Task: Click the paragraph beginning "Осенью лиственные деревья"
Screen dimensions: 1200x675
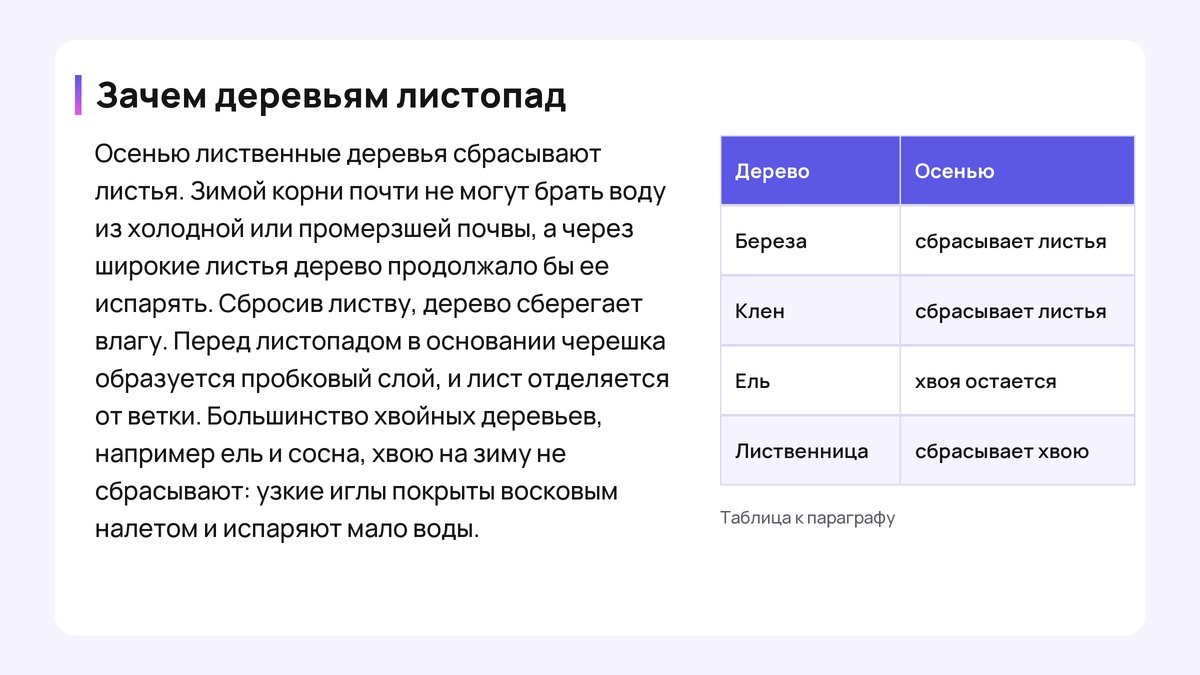Action: 382,342
